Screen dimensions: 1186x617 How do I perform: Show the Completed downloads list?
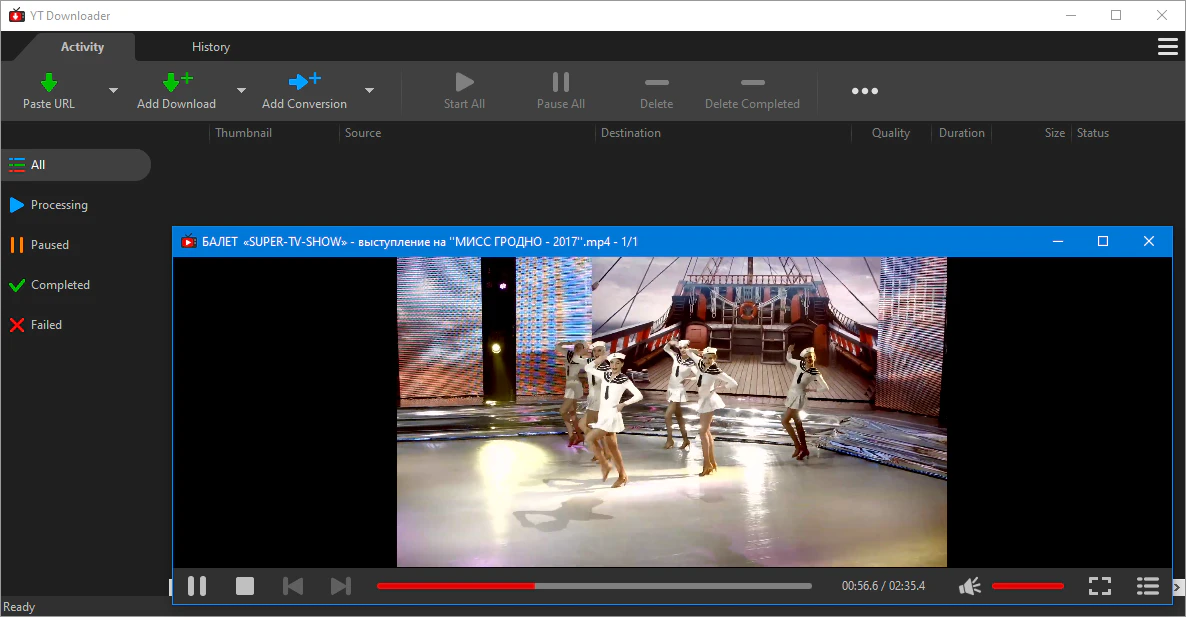click(60, 285)
